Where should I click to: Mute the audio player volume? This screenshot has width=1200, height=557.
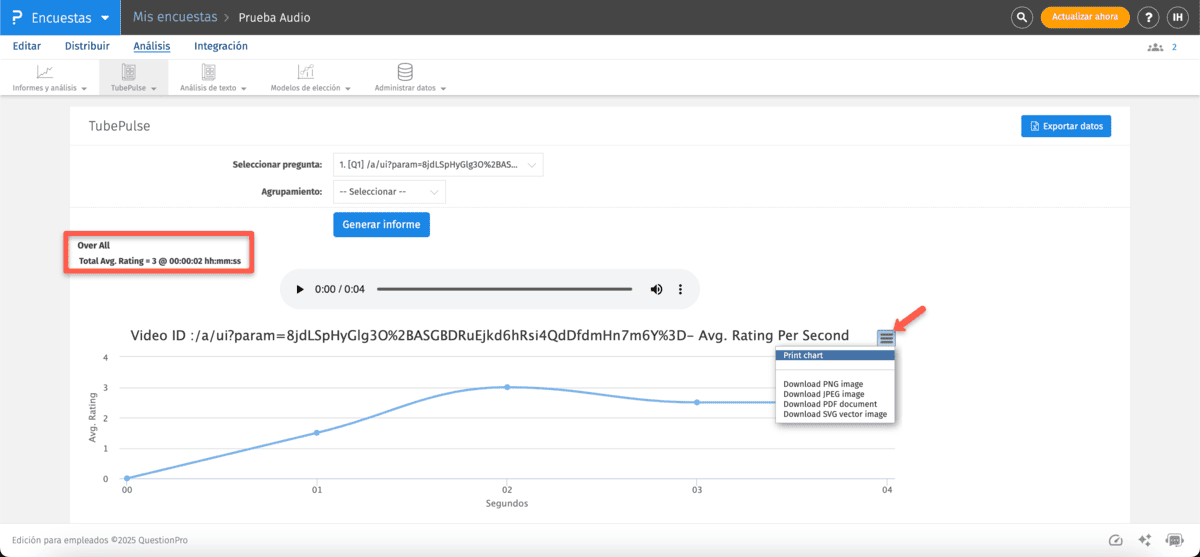(x=657, y=289)
